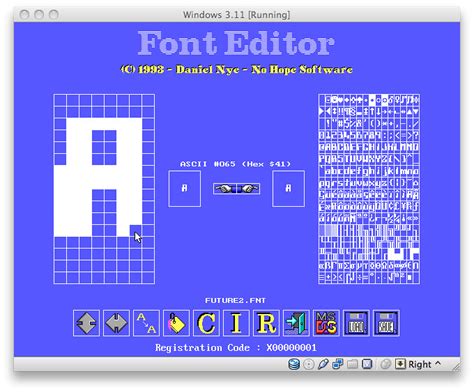This screenshot has height=392, width=474.
Task: Click the MS-DOS shell icon
Action: tap(326, 323)
